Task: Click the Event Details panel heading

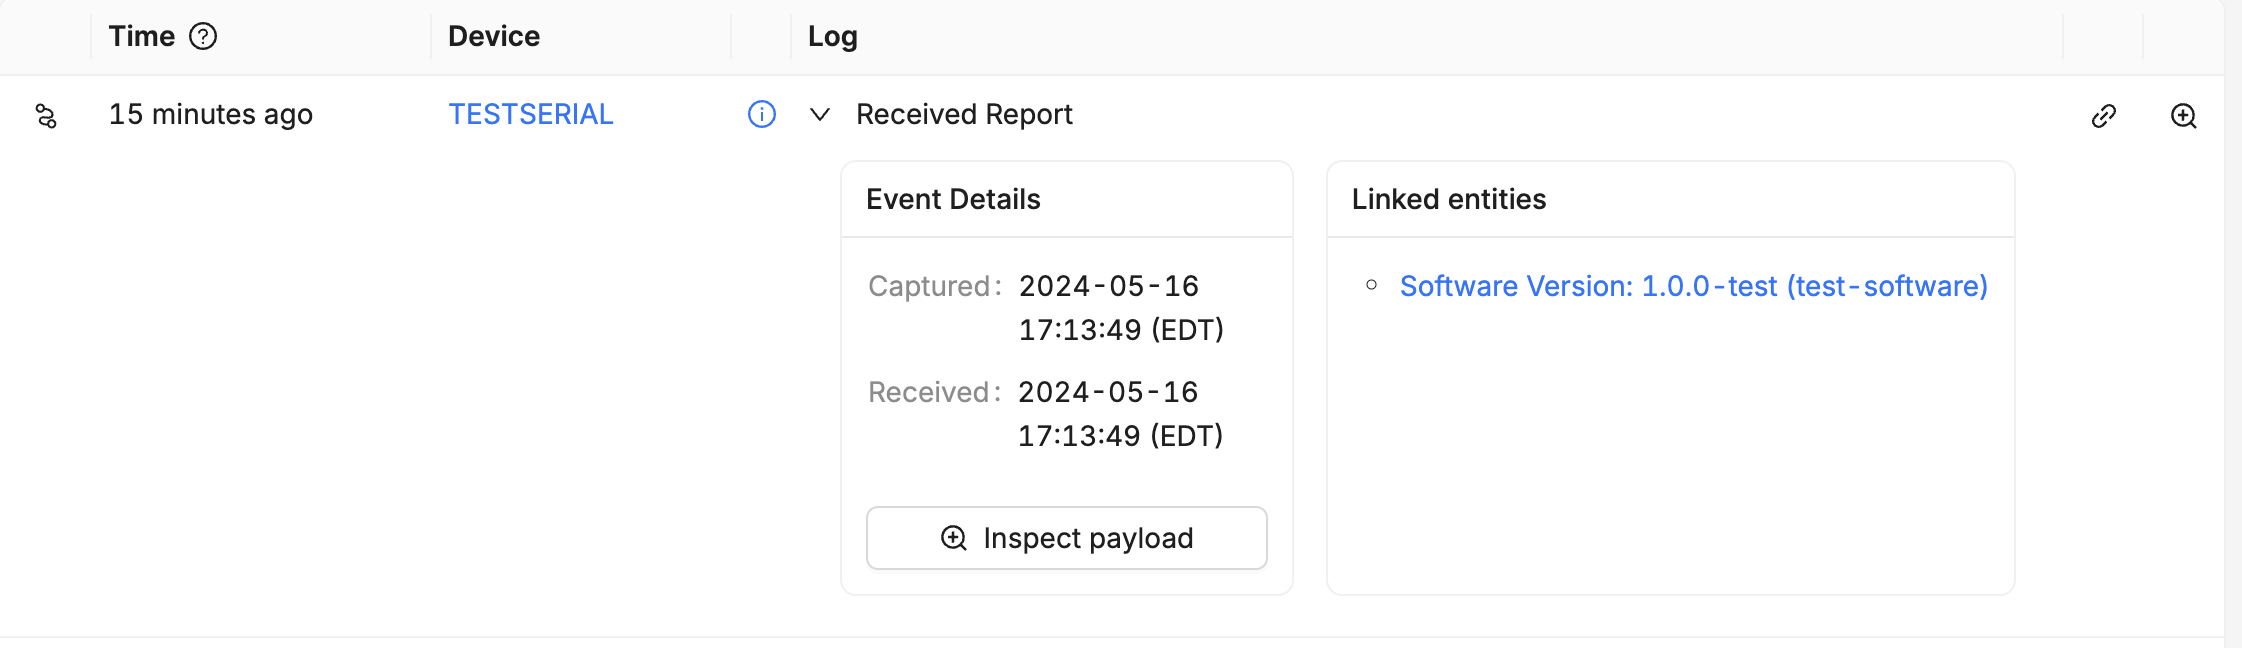Action: click(954, 199)
